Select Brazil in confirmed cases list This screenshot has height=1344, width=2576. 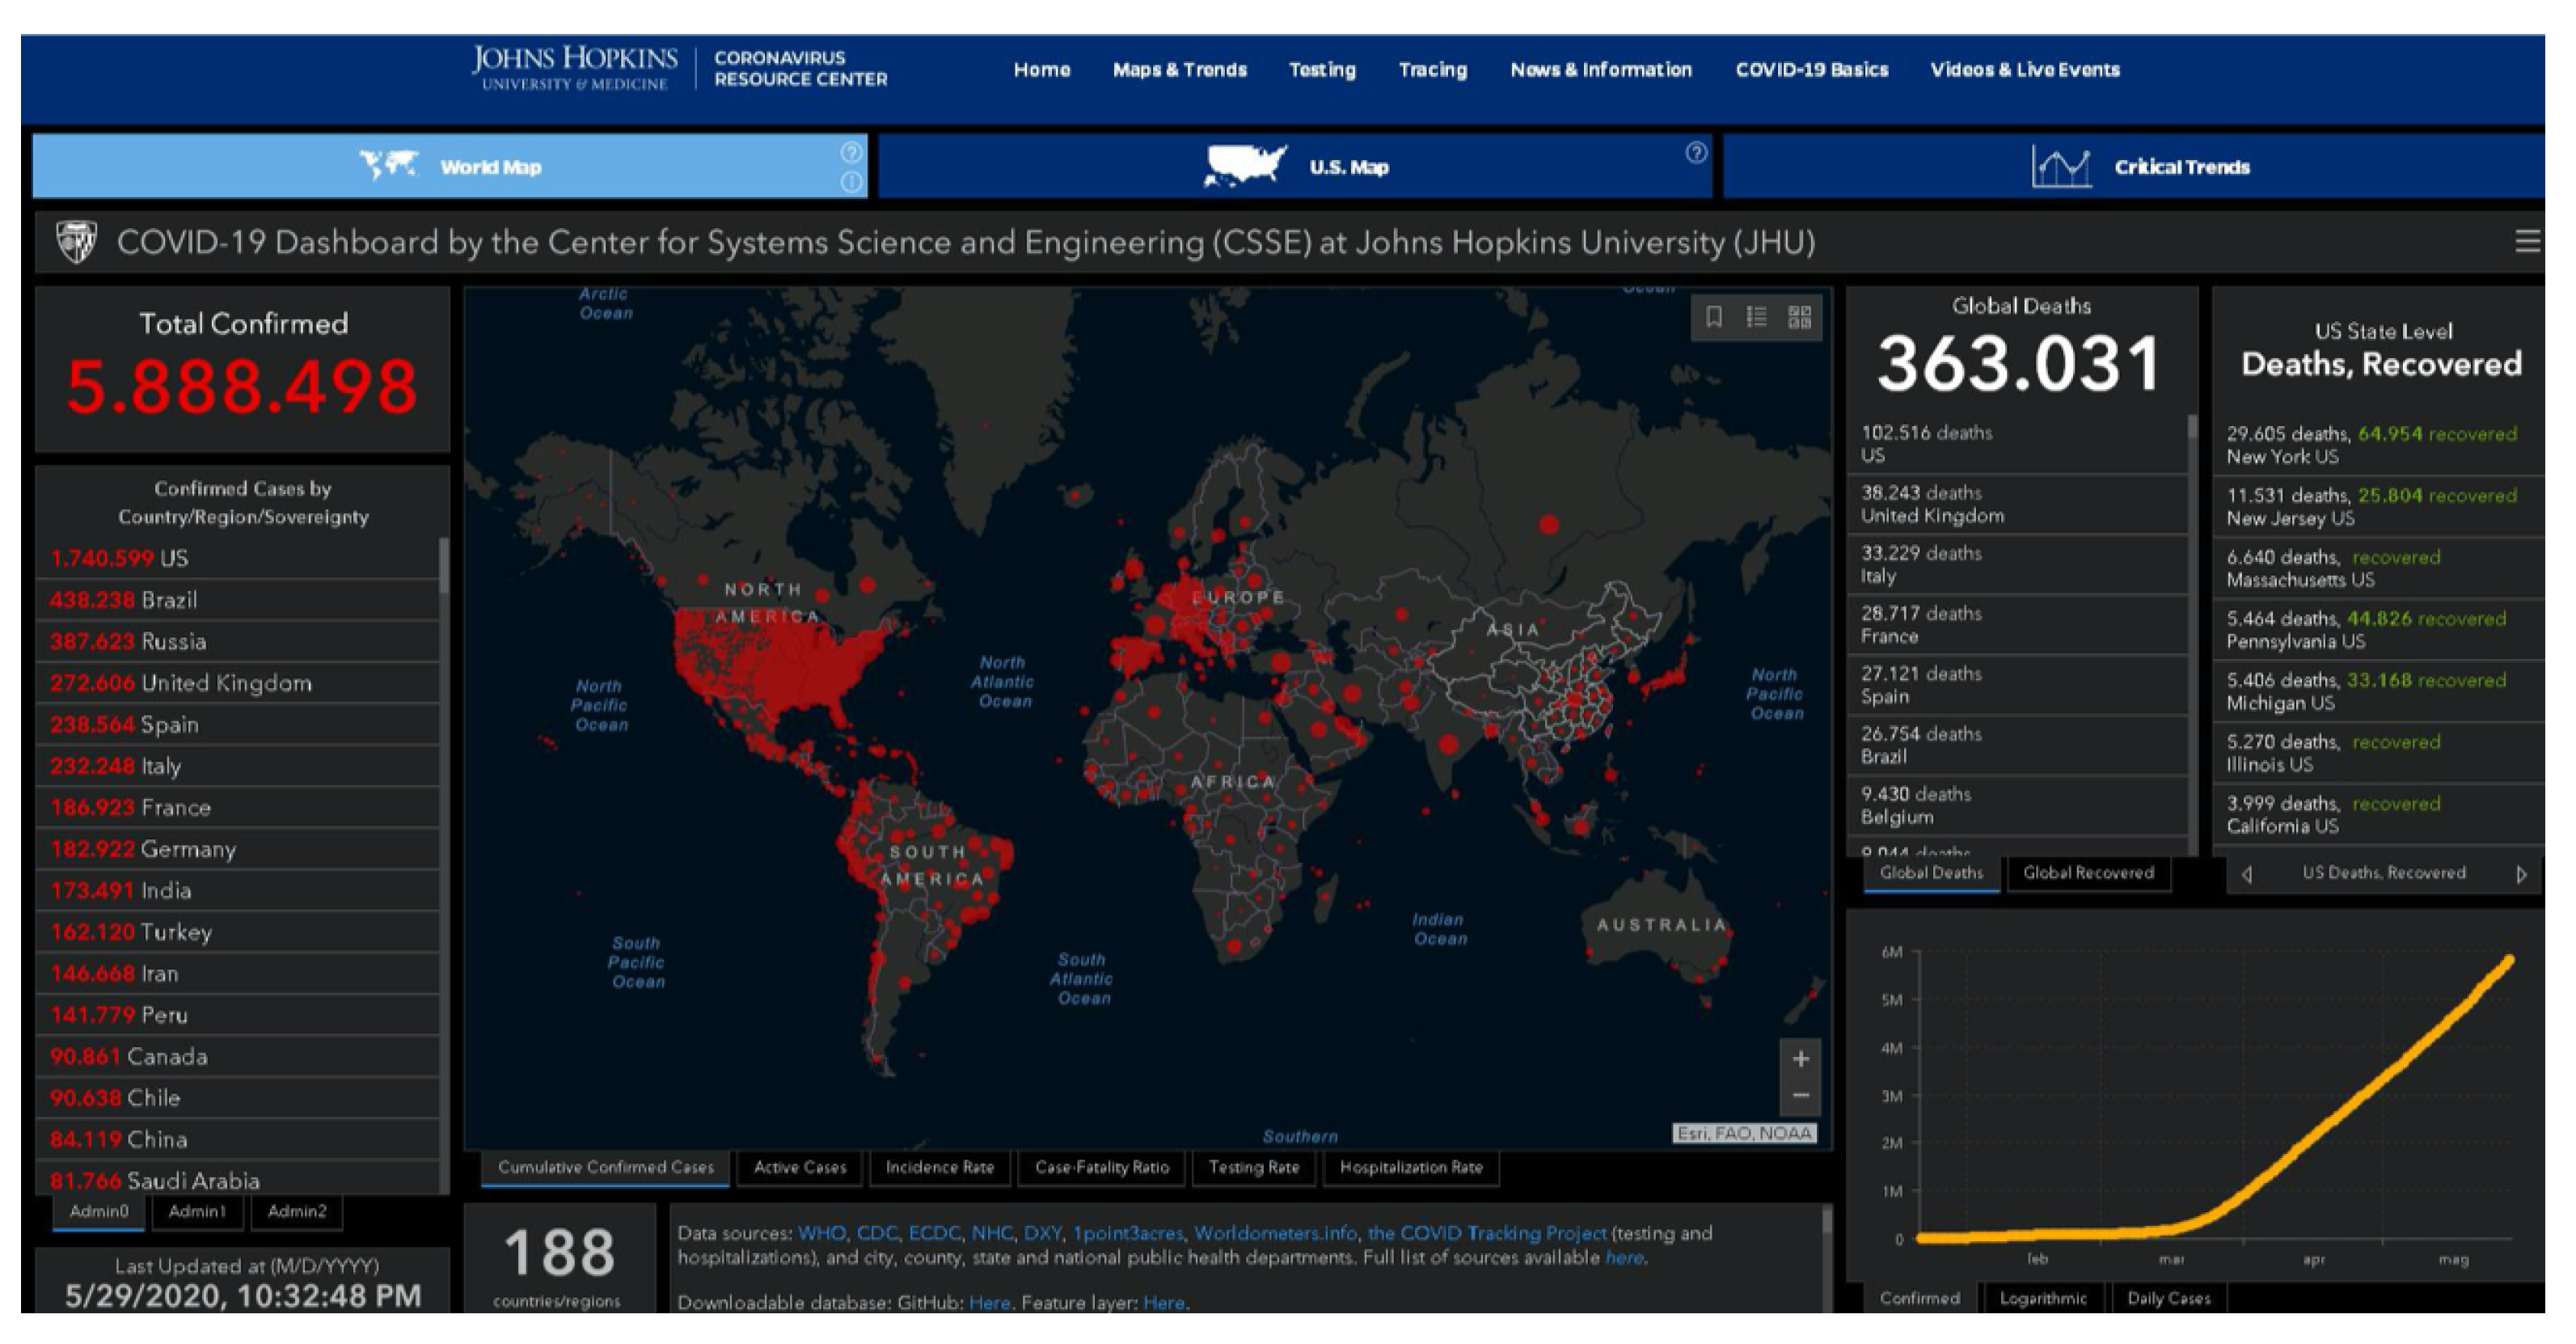(x=168, y=600)
